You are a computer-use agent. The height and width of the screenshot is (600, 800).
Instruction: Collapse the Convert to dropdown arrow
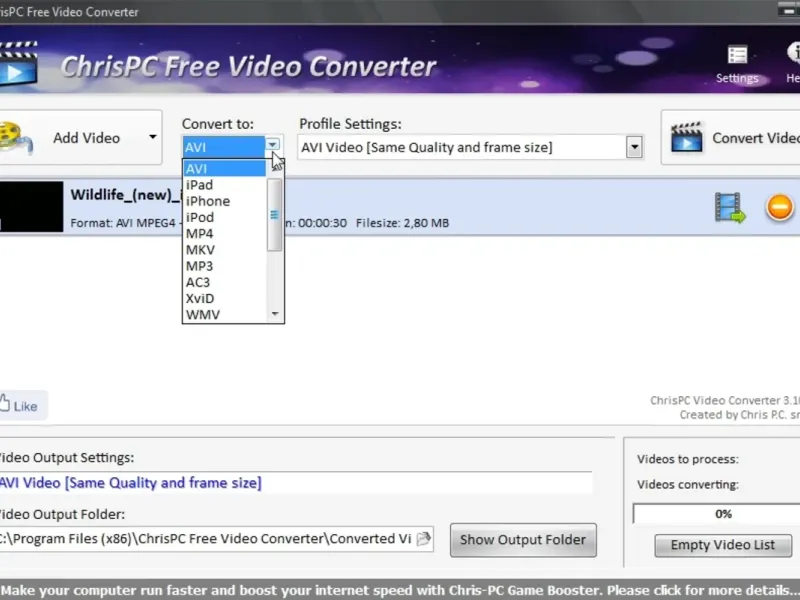[272, 145]
